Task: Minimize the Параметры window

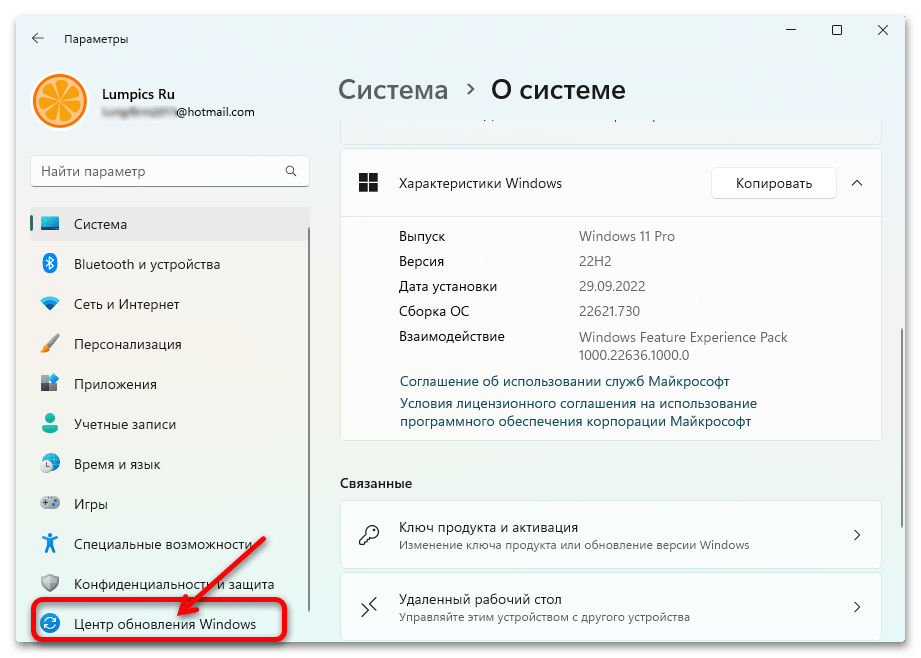Action: (x=791, y=29)
